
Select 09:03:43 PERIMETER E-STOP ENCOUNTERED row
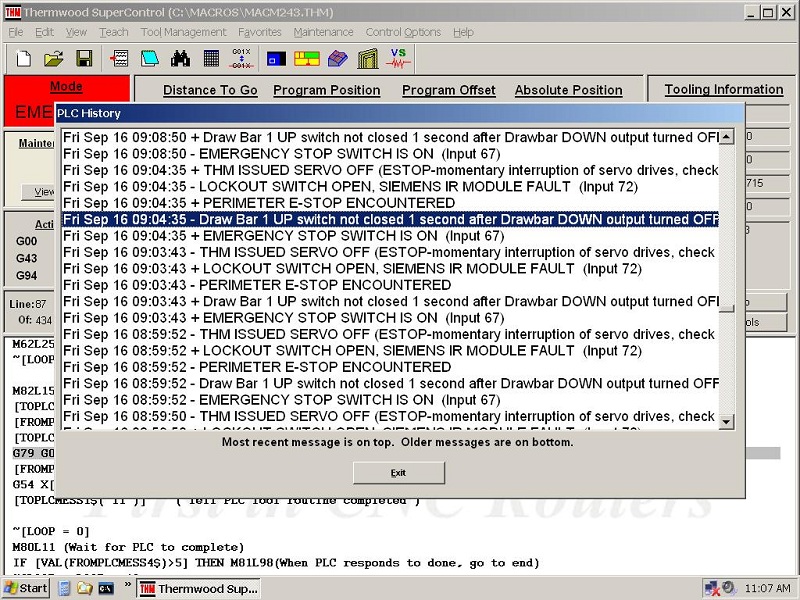click(x=390, y=285)
